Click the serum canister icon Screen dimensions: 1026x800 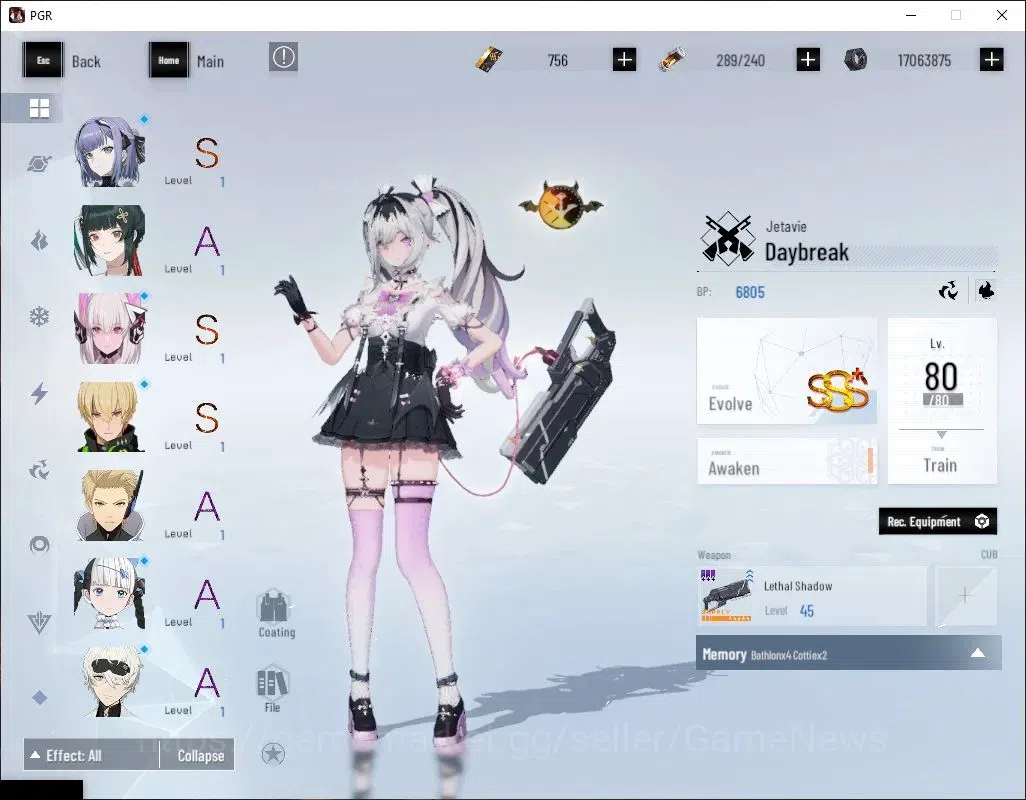point(672,60)
